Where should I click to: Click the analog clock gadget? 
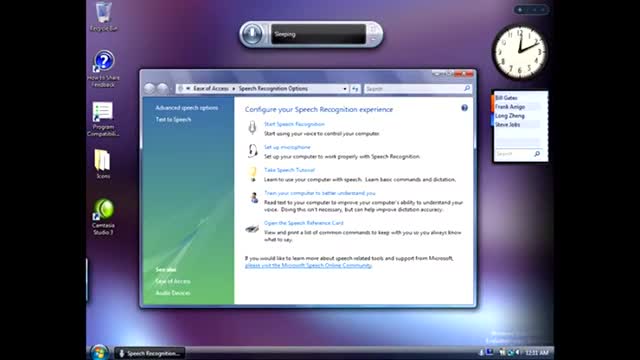(x=519, y=52)
